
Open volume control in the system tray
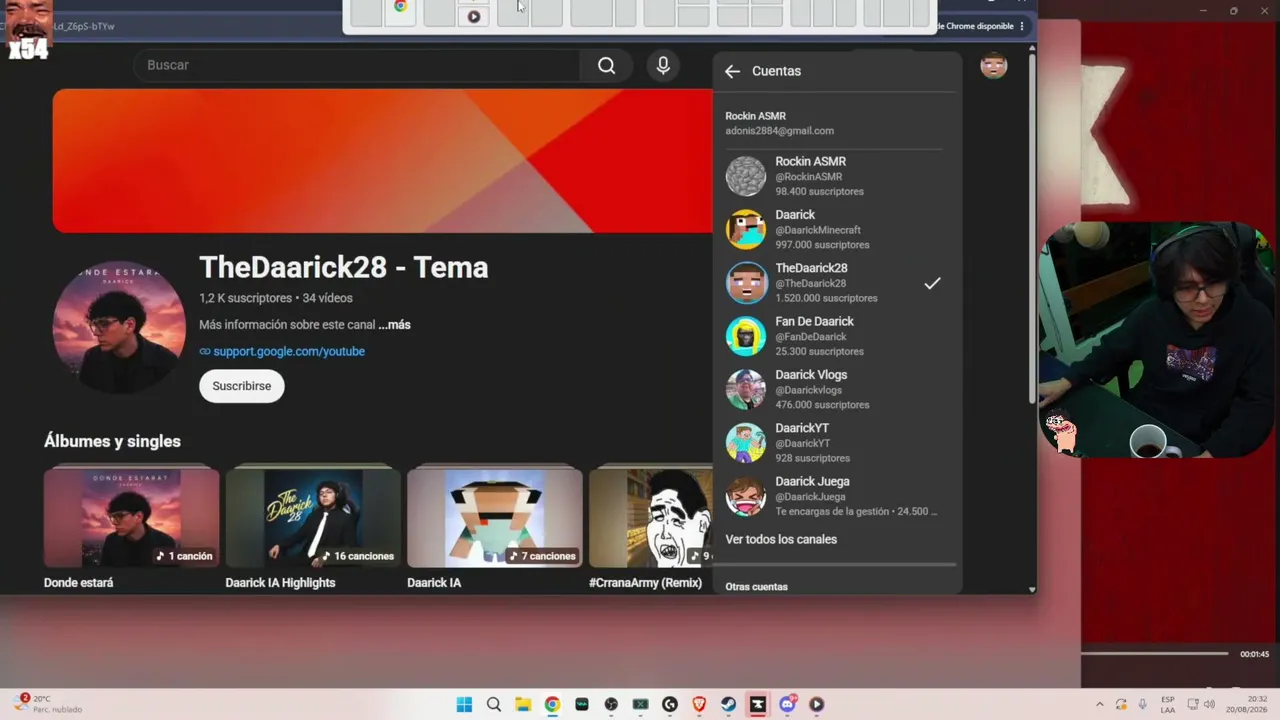point(1210,704)
